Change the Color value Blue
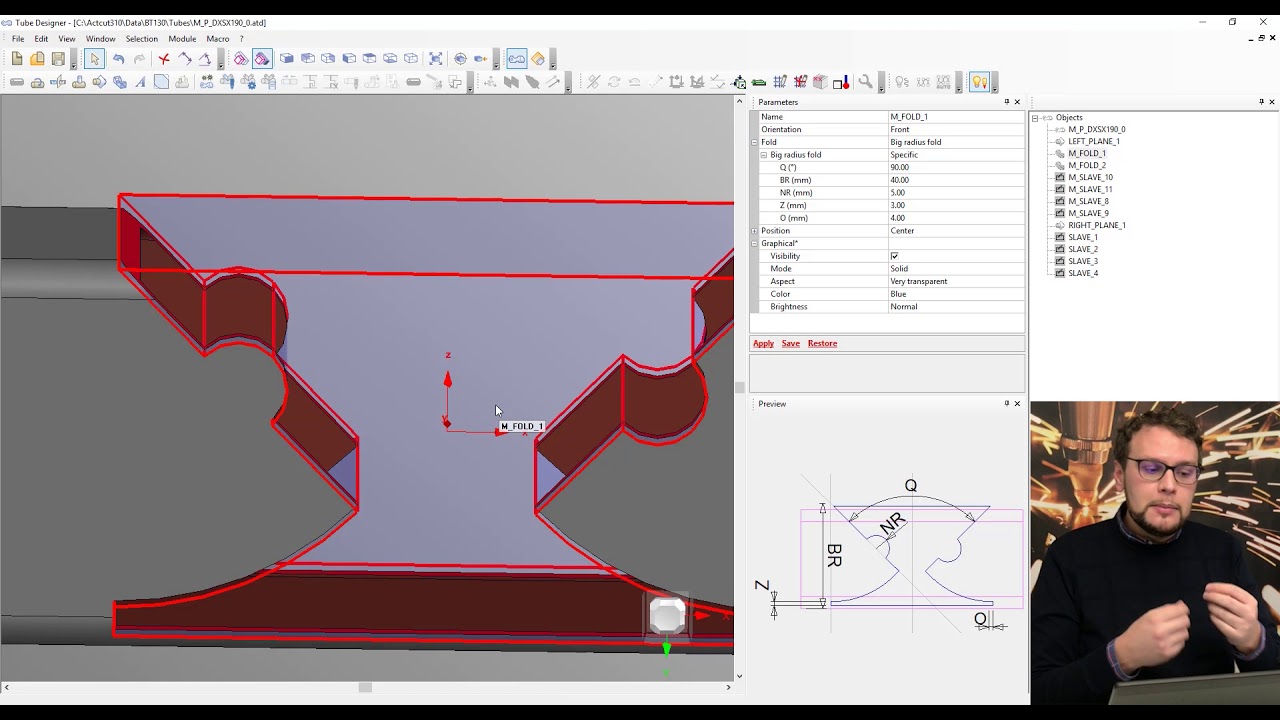 956,294
